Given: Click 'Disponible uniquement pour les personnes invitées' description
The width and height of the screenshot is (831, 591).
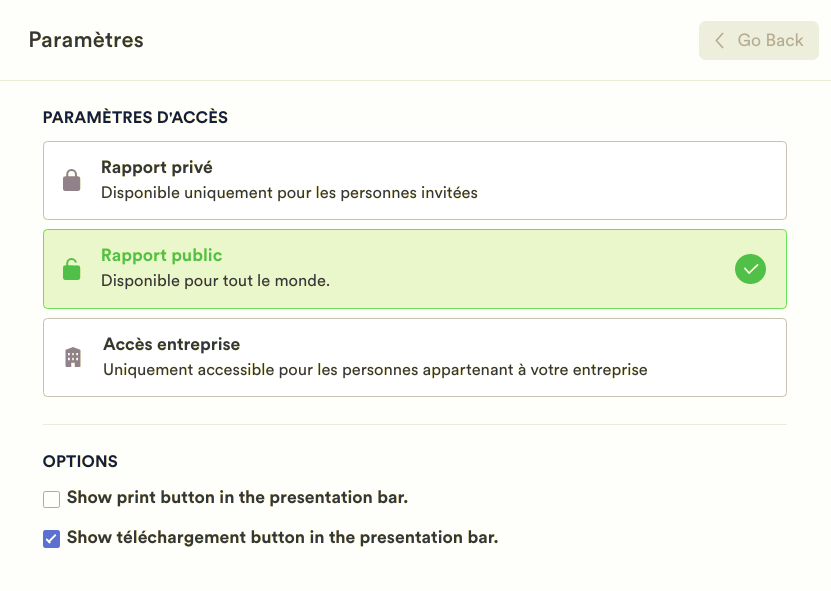Looking at the screenshot, I should pyautogui.click(x=289, y=192).
